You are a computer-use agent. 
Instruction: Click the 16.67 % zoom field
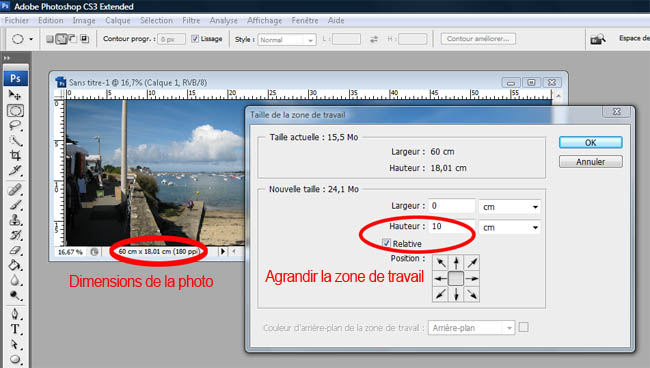coord(70,252)
